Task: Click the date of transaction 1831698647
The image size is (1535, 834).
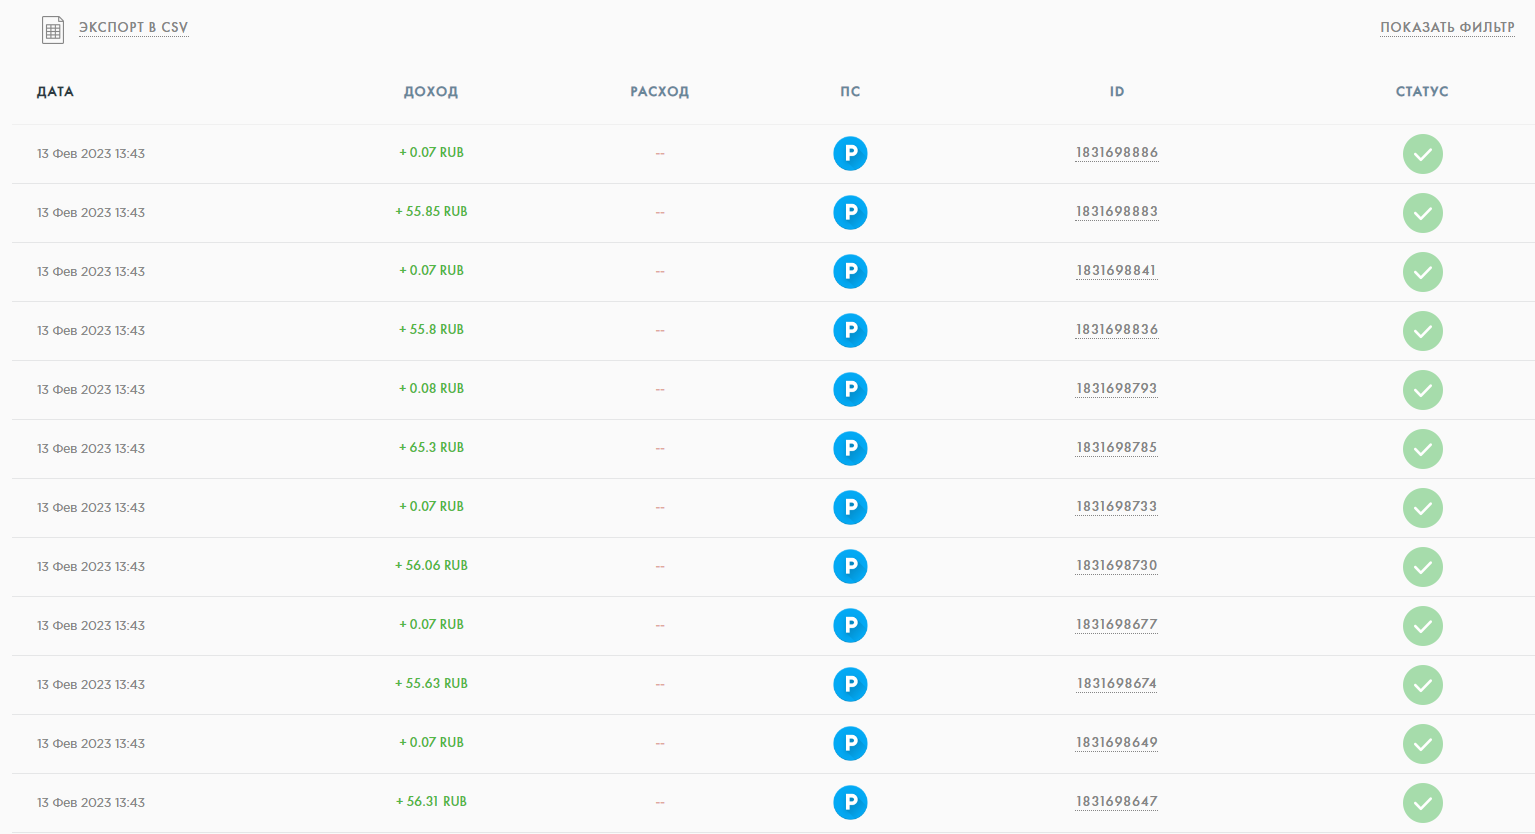Action: (91, 803)
